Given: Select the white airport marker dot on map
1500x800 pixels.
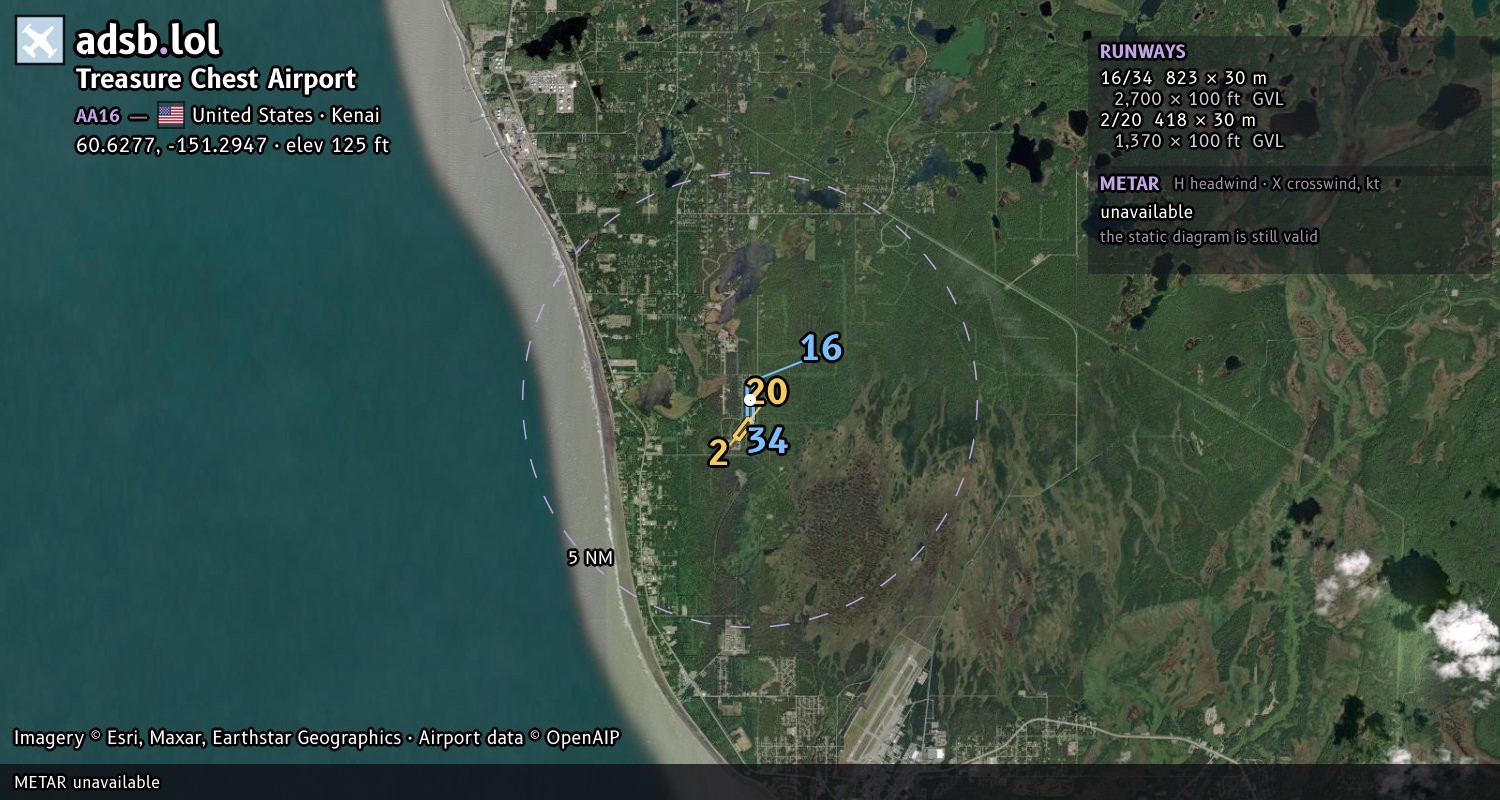Looking at the screenshot, I should coord(750,400).
